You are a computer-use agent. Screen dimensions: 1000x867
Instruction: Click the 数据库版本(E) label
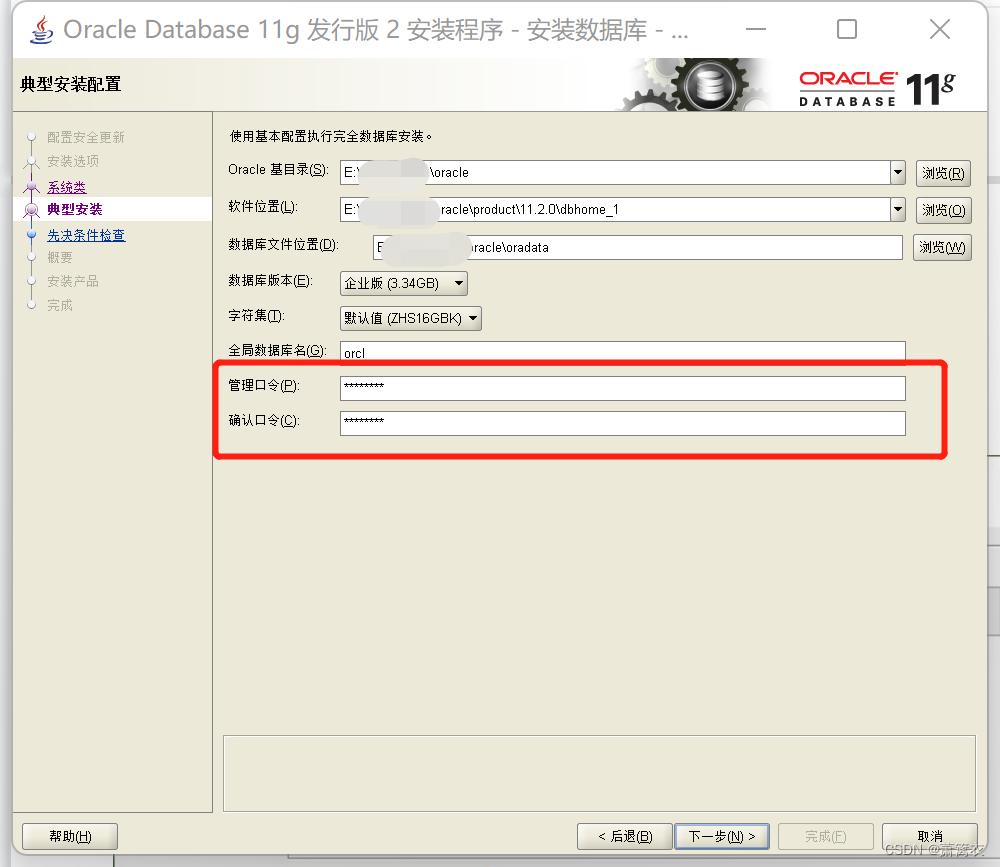coord(270,281)
